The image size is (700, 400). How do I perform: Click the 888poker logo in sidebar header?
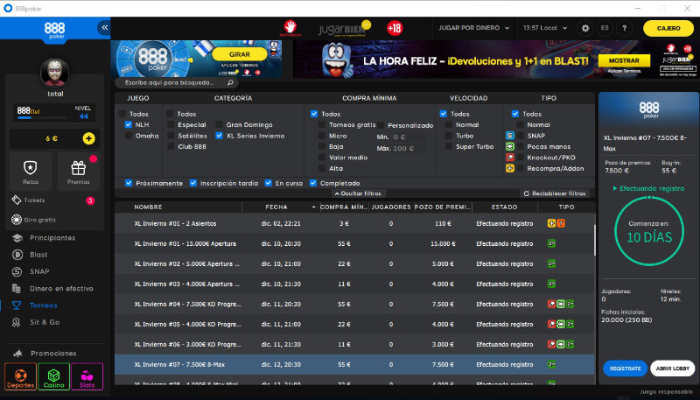pos(54,30)
